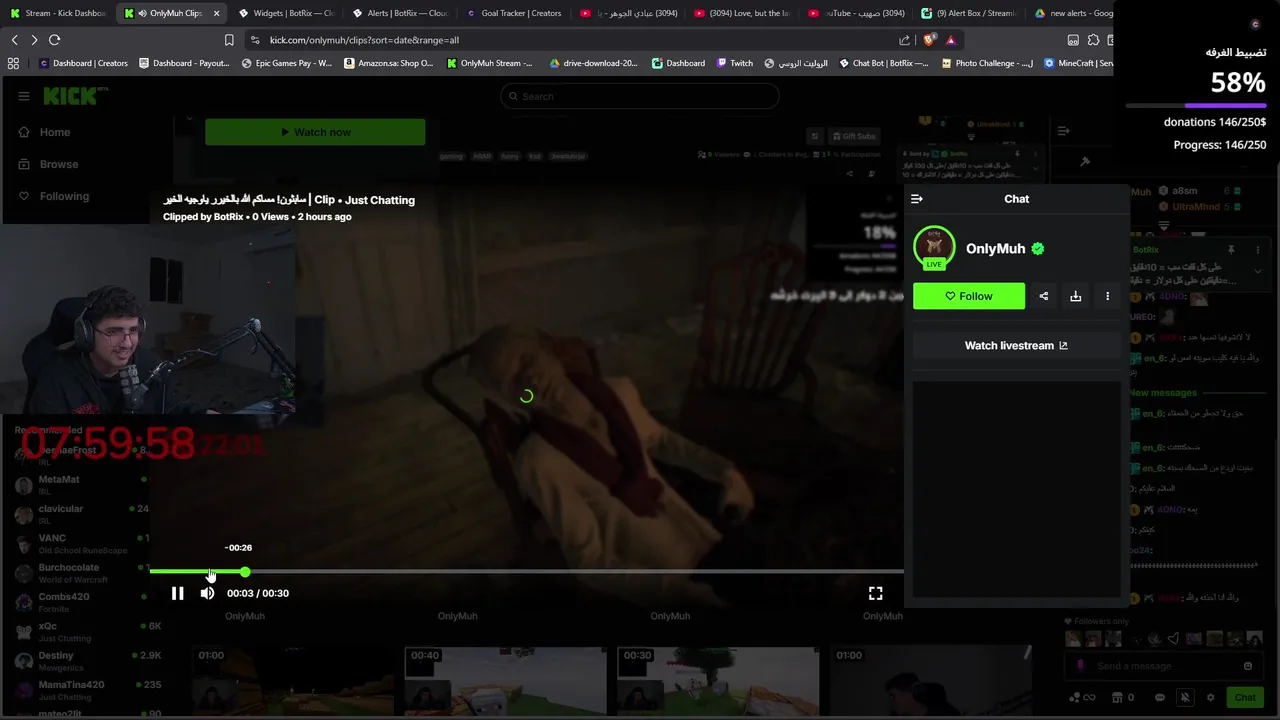Click the Watch livestream link

(1016, 345)
